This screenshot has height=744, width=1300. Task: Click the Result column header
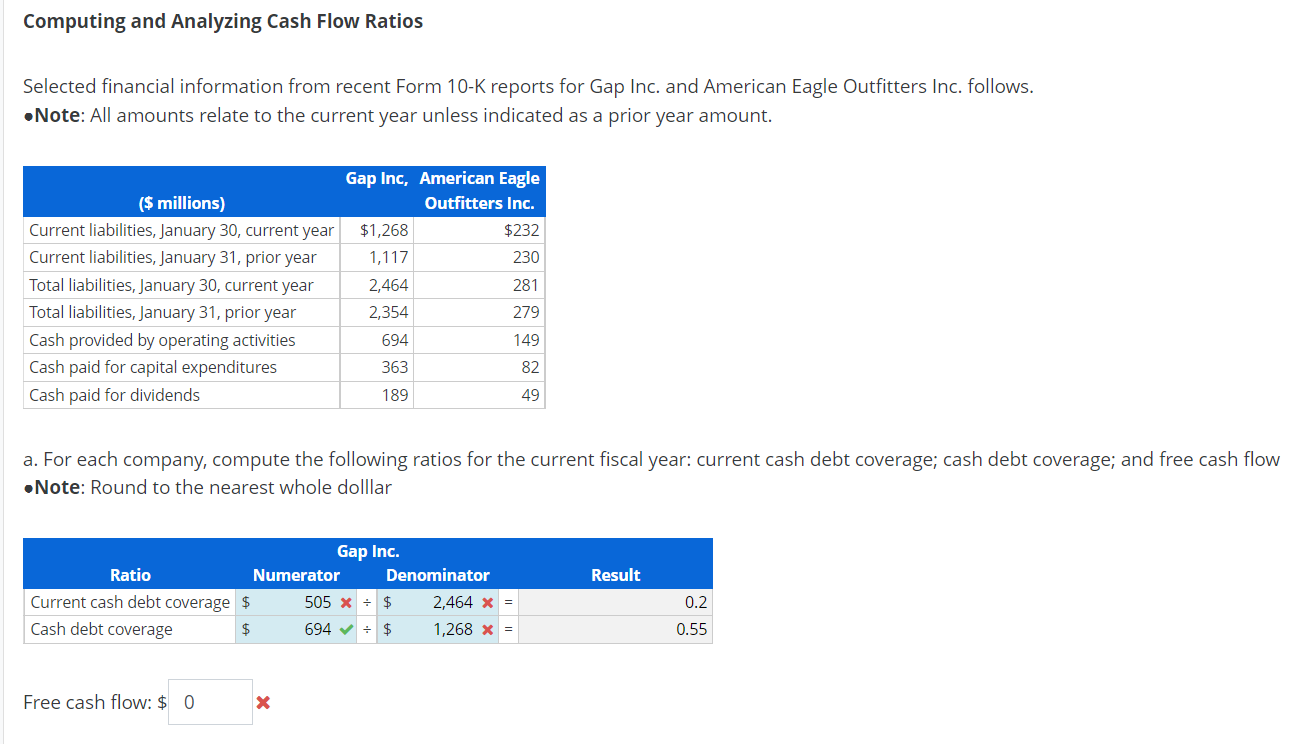coord(616,575)
